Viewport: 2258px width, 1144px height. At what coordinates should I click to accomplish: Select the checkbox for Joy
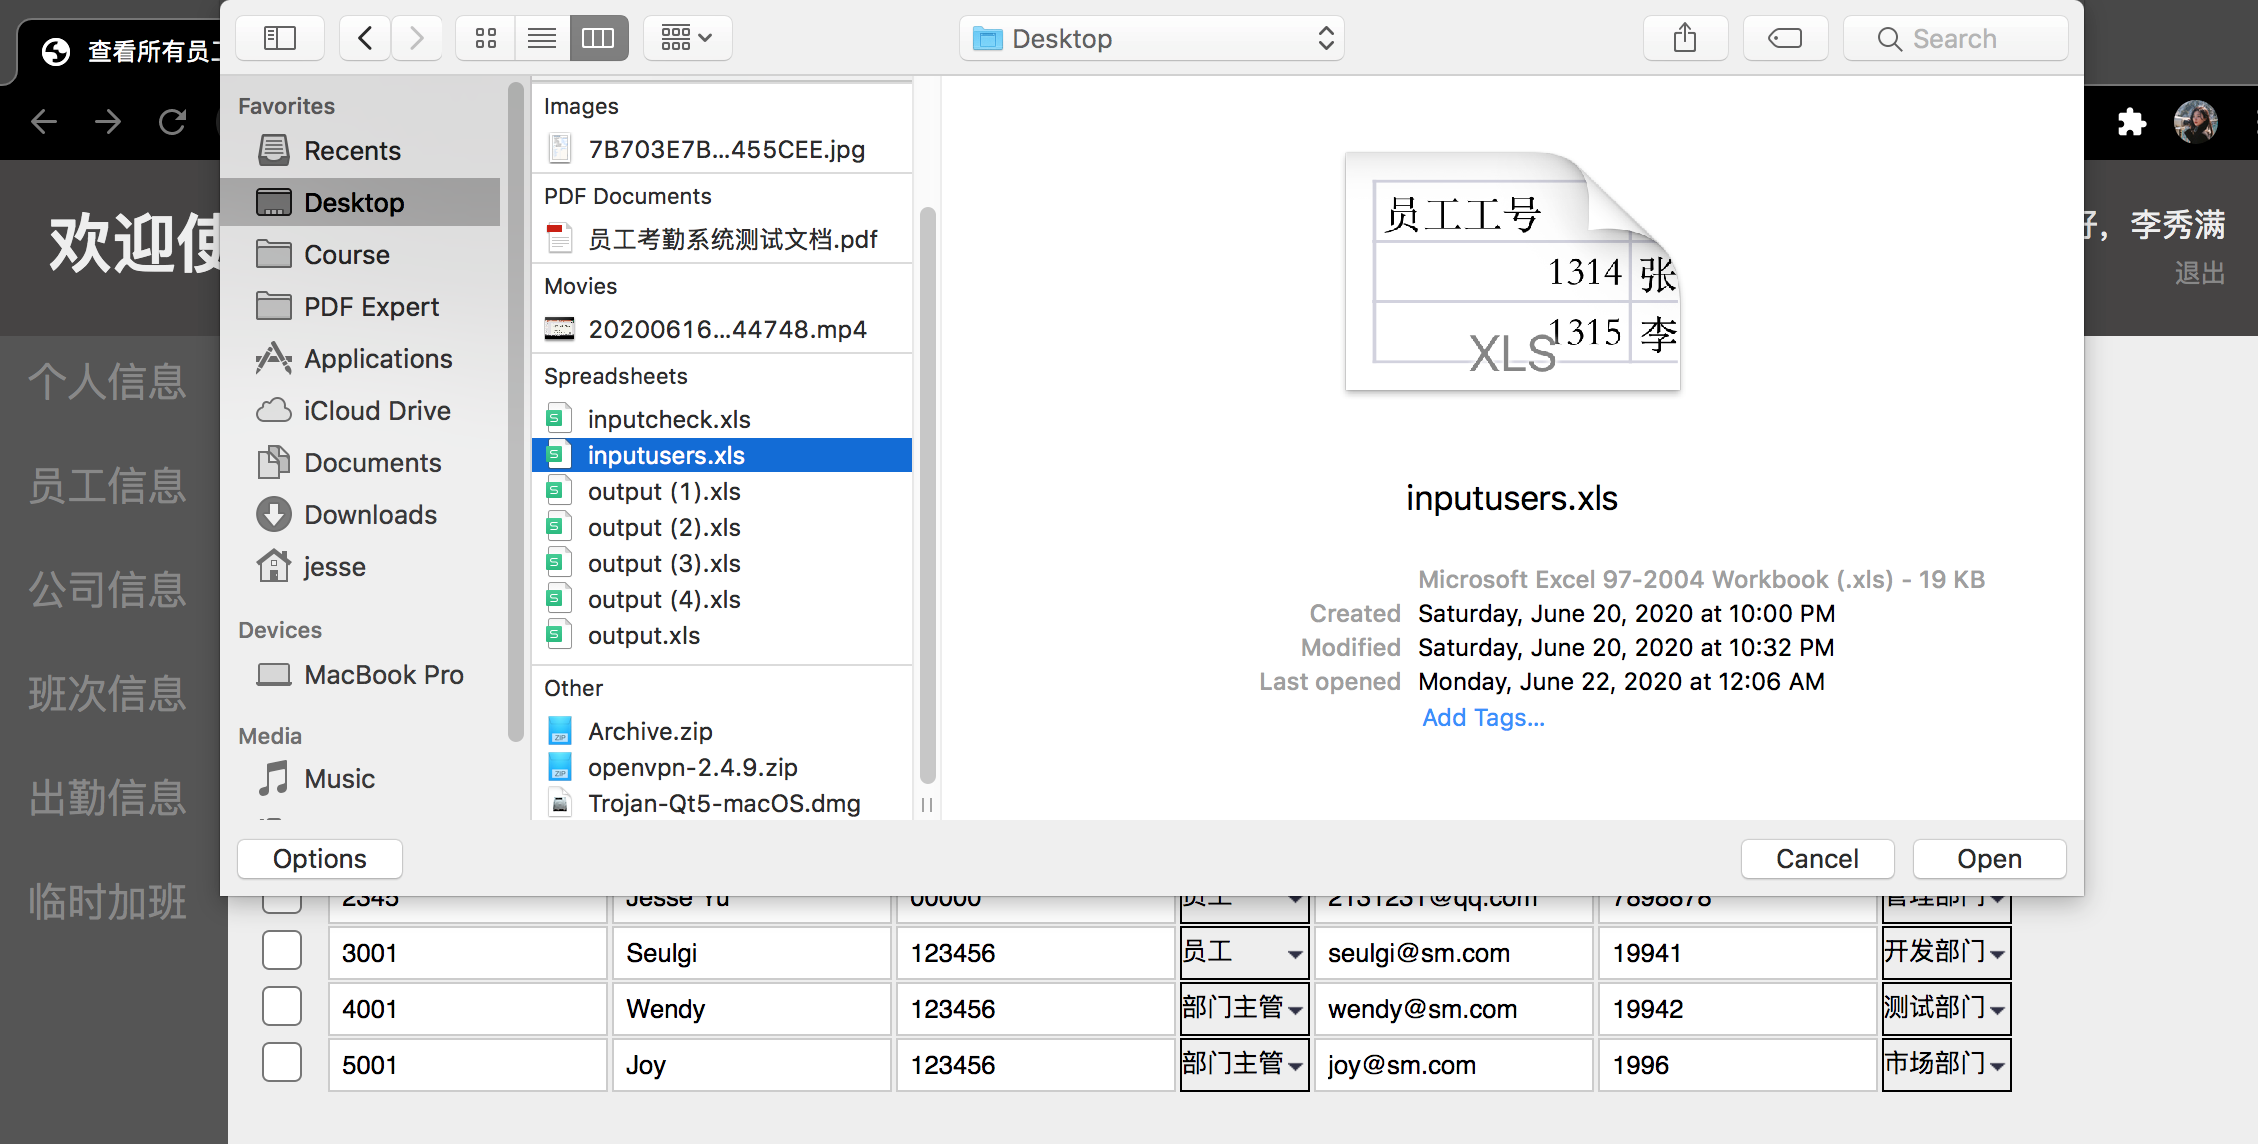pos(282,1062)
